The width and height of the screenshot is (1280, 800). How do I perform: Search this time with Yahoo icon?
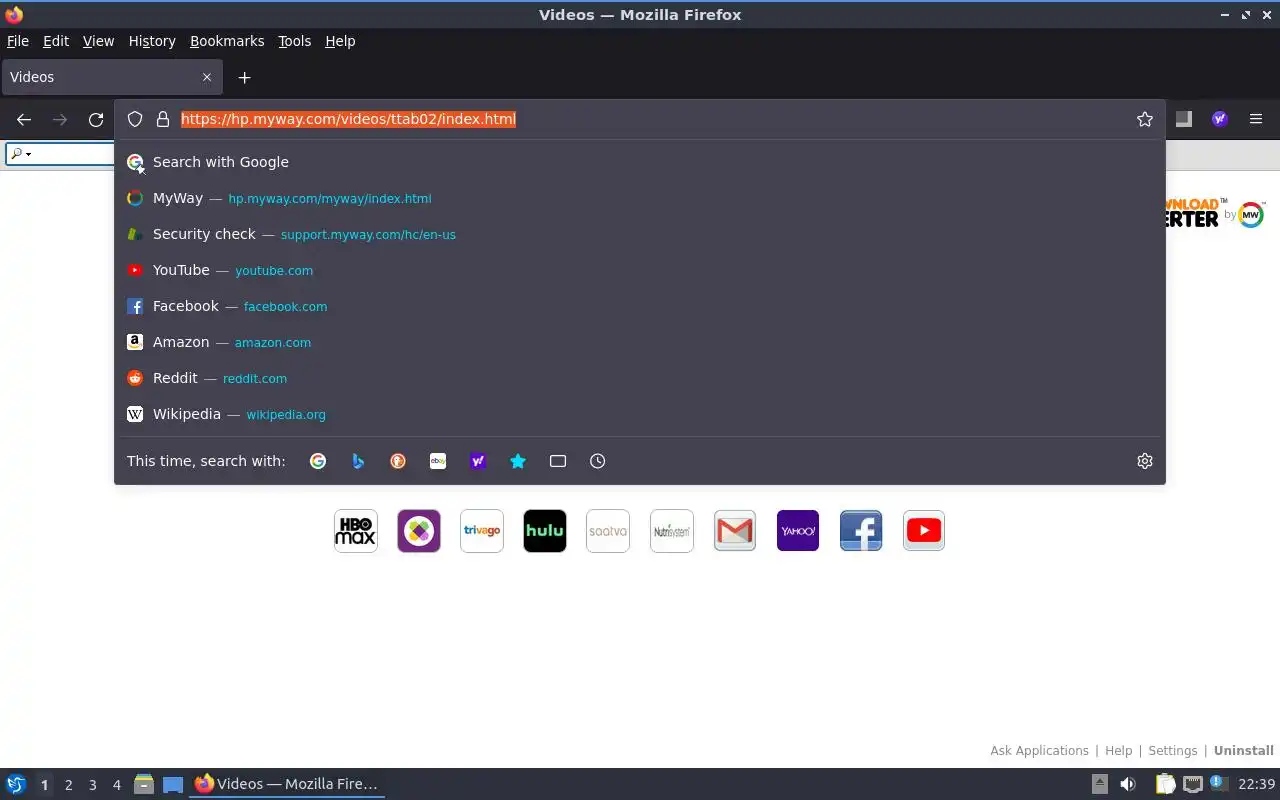pos(478,461)
